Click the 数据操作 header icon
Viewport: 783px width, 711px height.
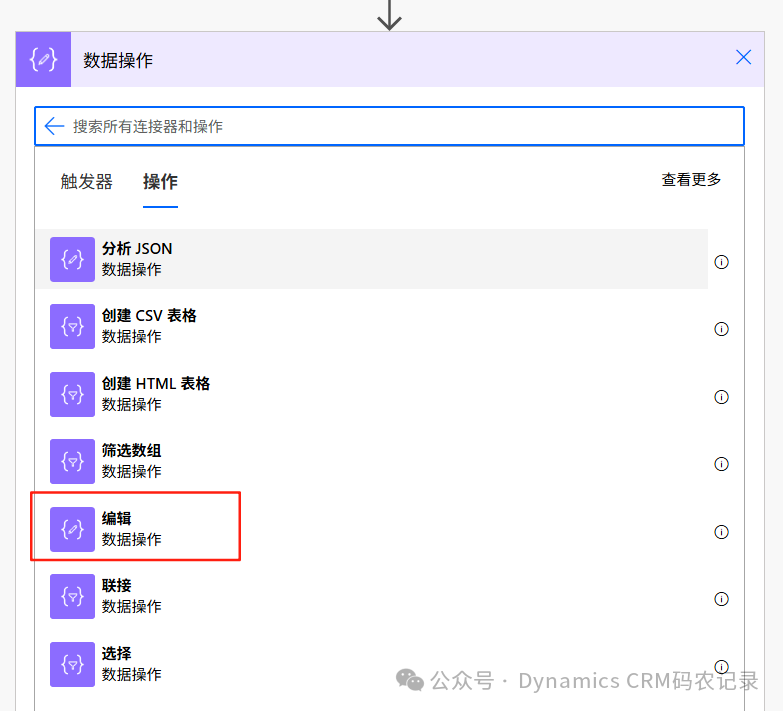point(43,59)
